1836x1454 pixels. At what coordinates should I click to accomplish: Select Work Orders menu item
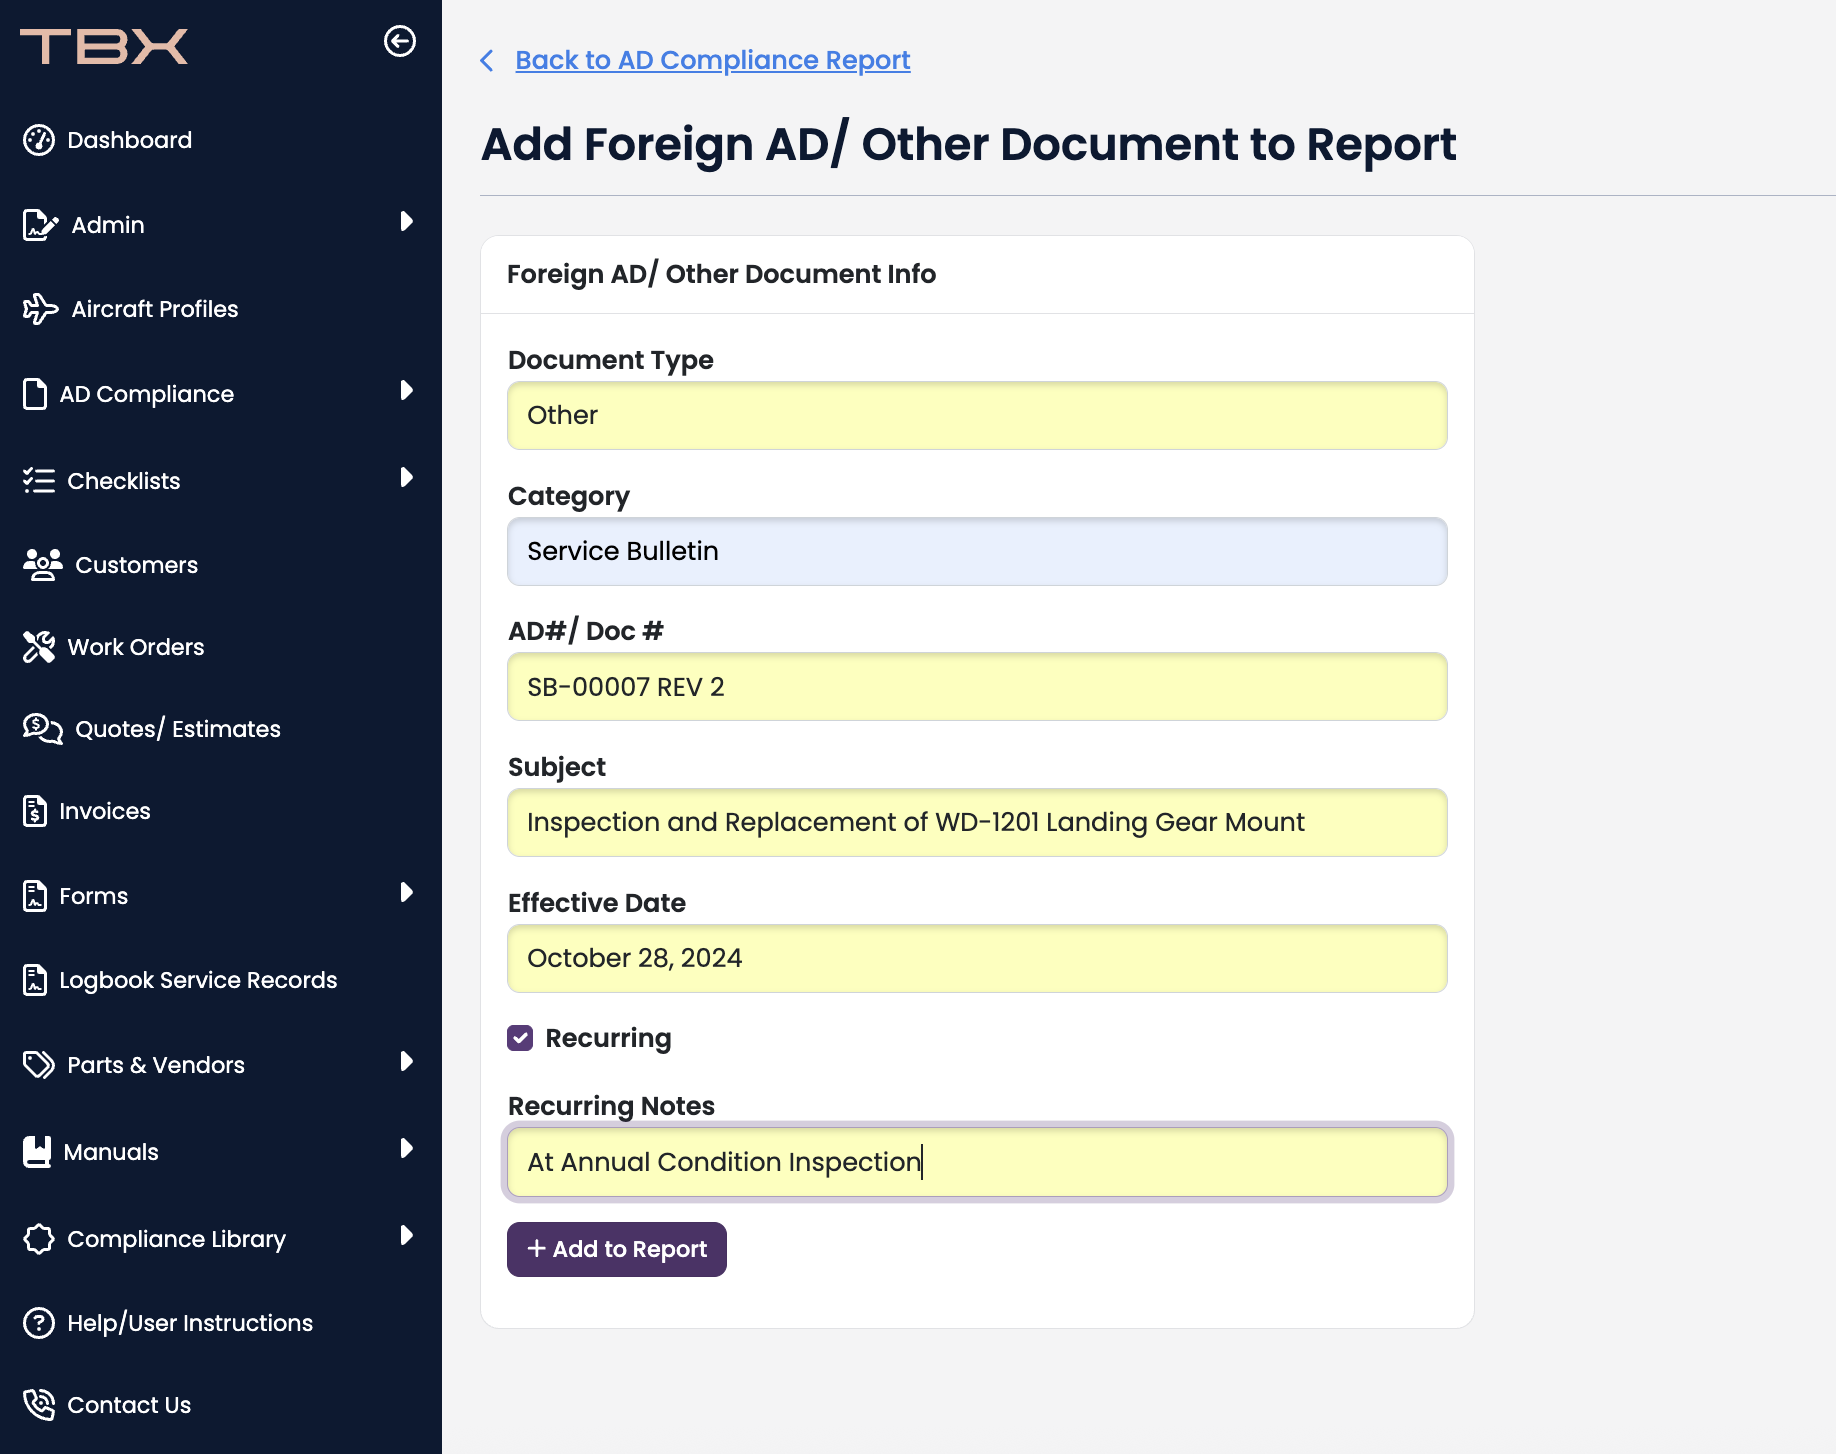[x=135, y=647]
